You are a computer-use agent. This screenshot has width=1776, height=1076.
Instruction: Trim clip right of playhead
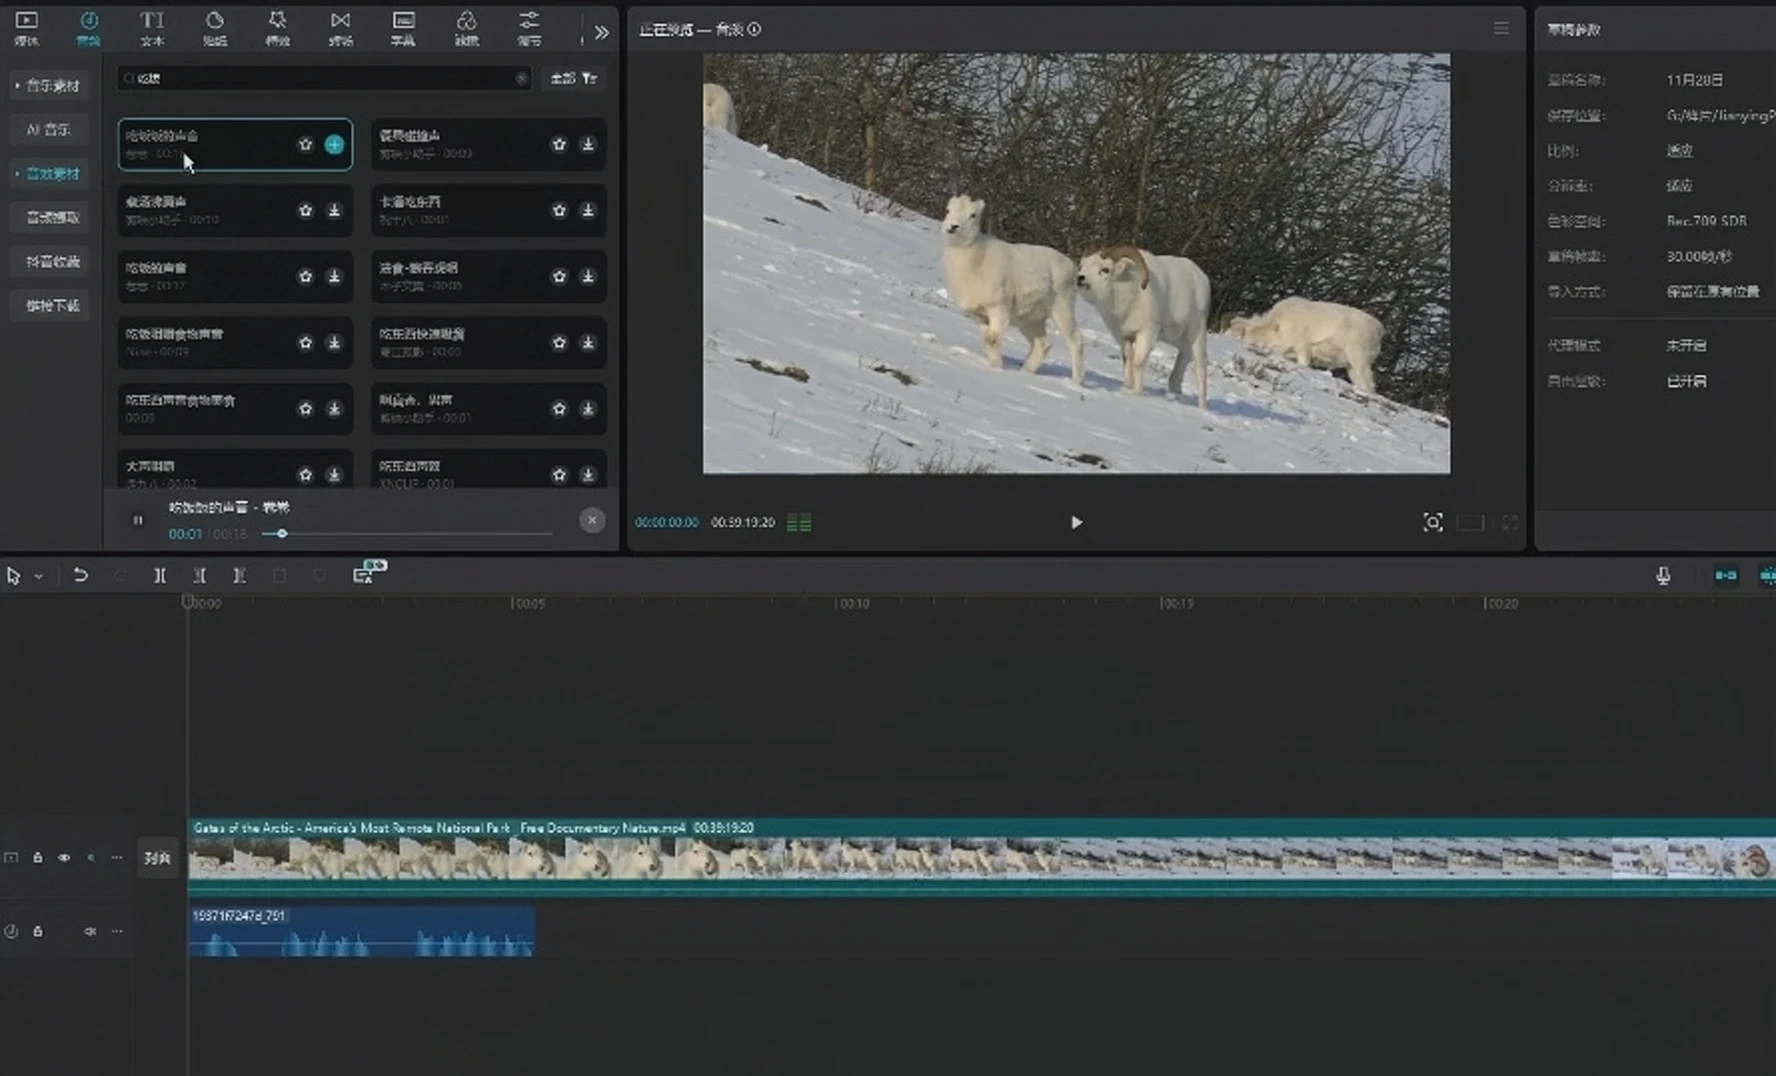click(x=239, y=576)
